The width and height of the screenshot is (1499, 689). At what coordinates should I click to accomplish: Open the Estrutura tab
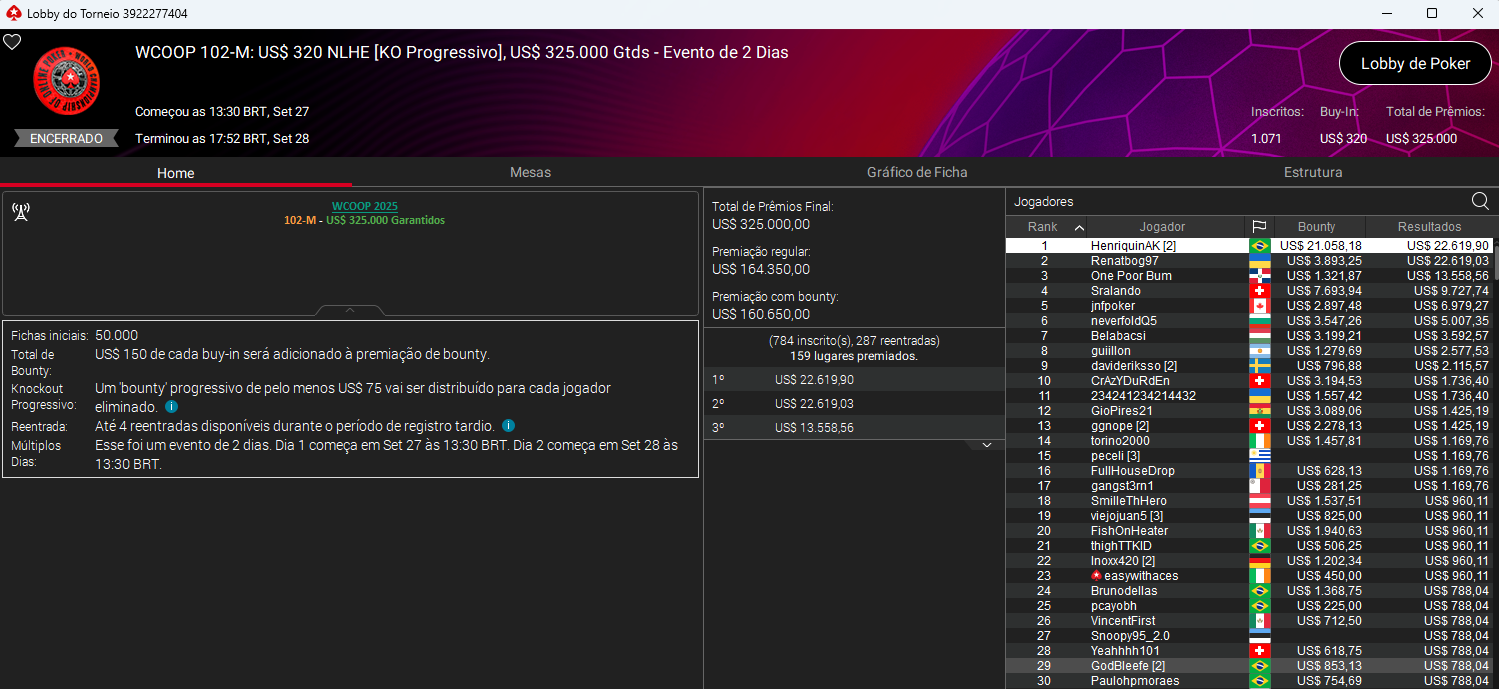coord(1312,172)
